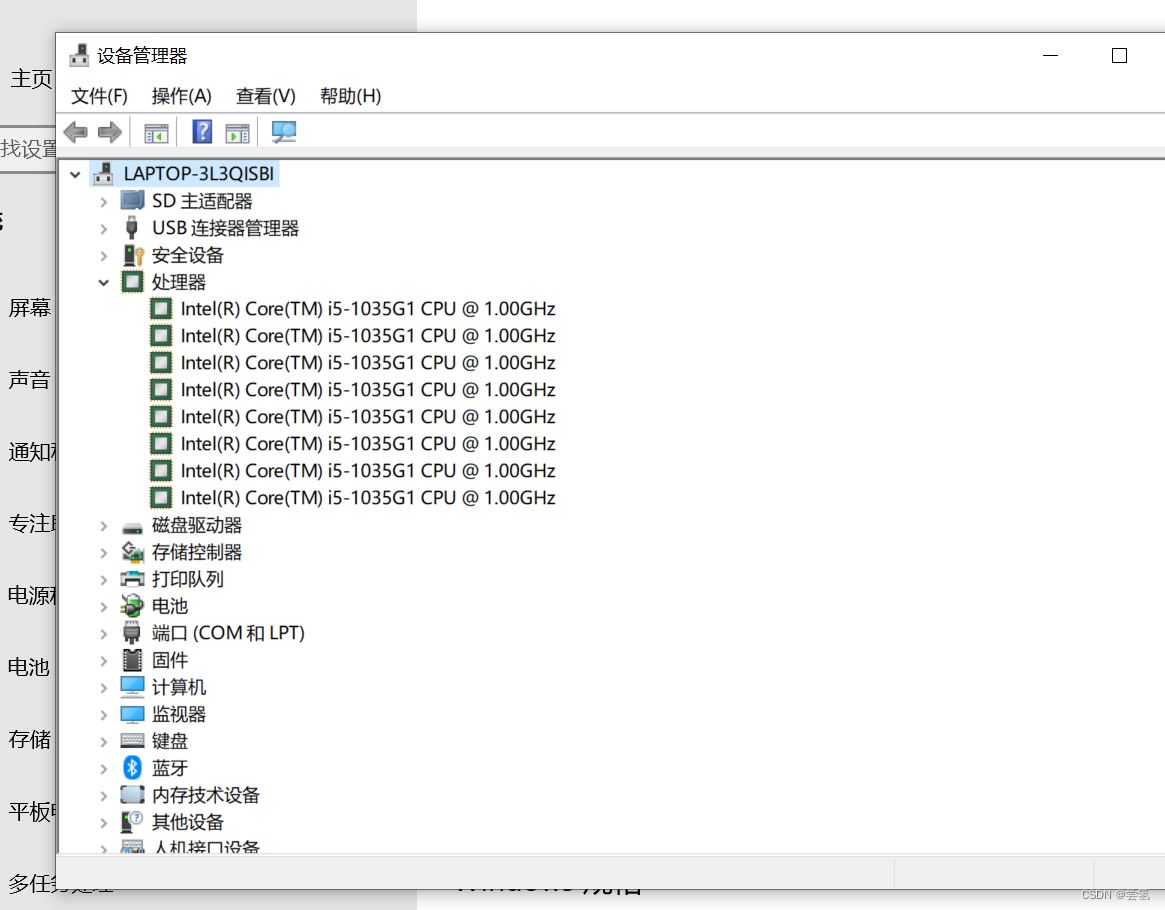
Task: Click the USB 连接器管理器 icon
Action: [x=133, y=227]
